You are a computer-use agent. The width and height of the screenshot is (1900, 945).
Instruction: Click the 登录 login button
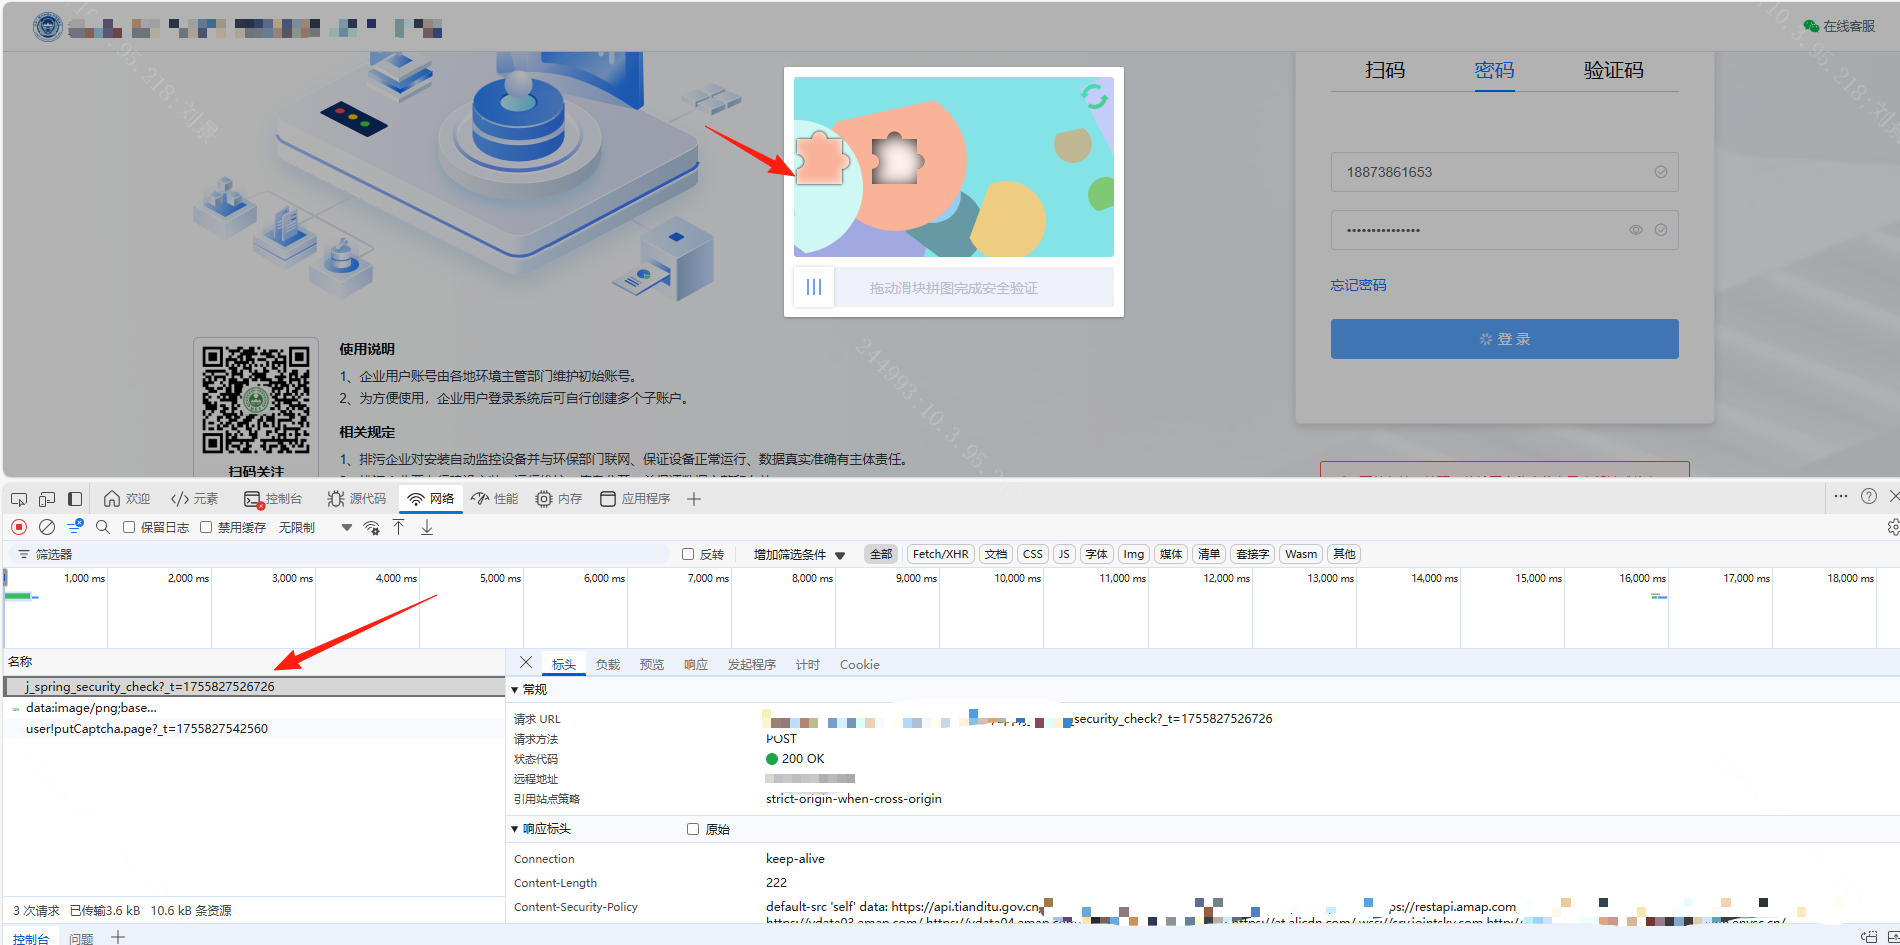(1504, 339)
